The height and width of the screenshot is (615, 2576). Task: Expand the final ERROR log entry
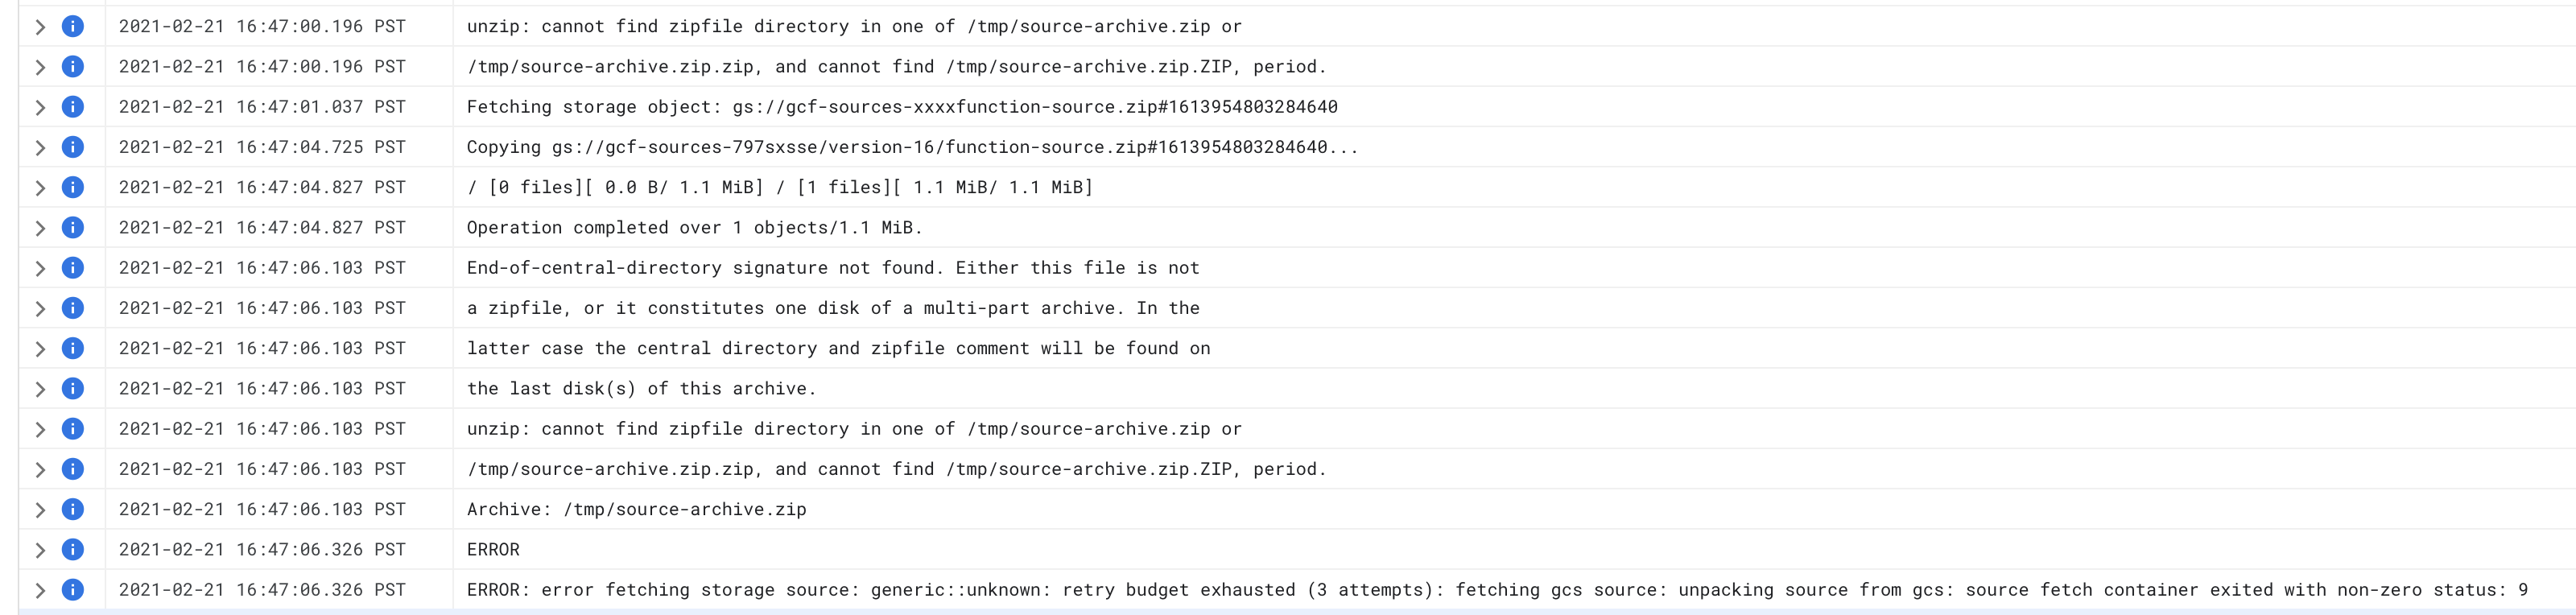tap(40, 589)
